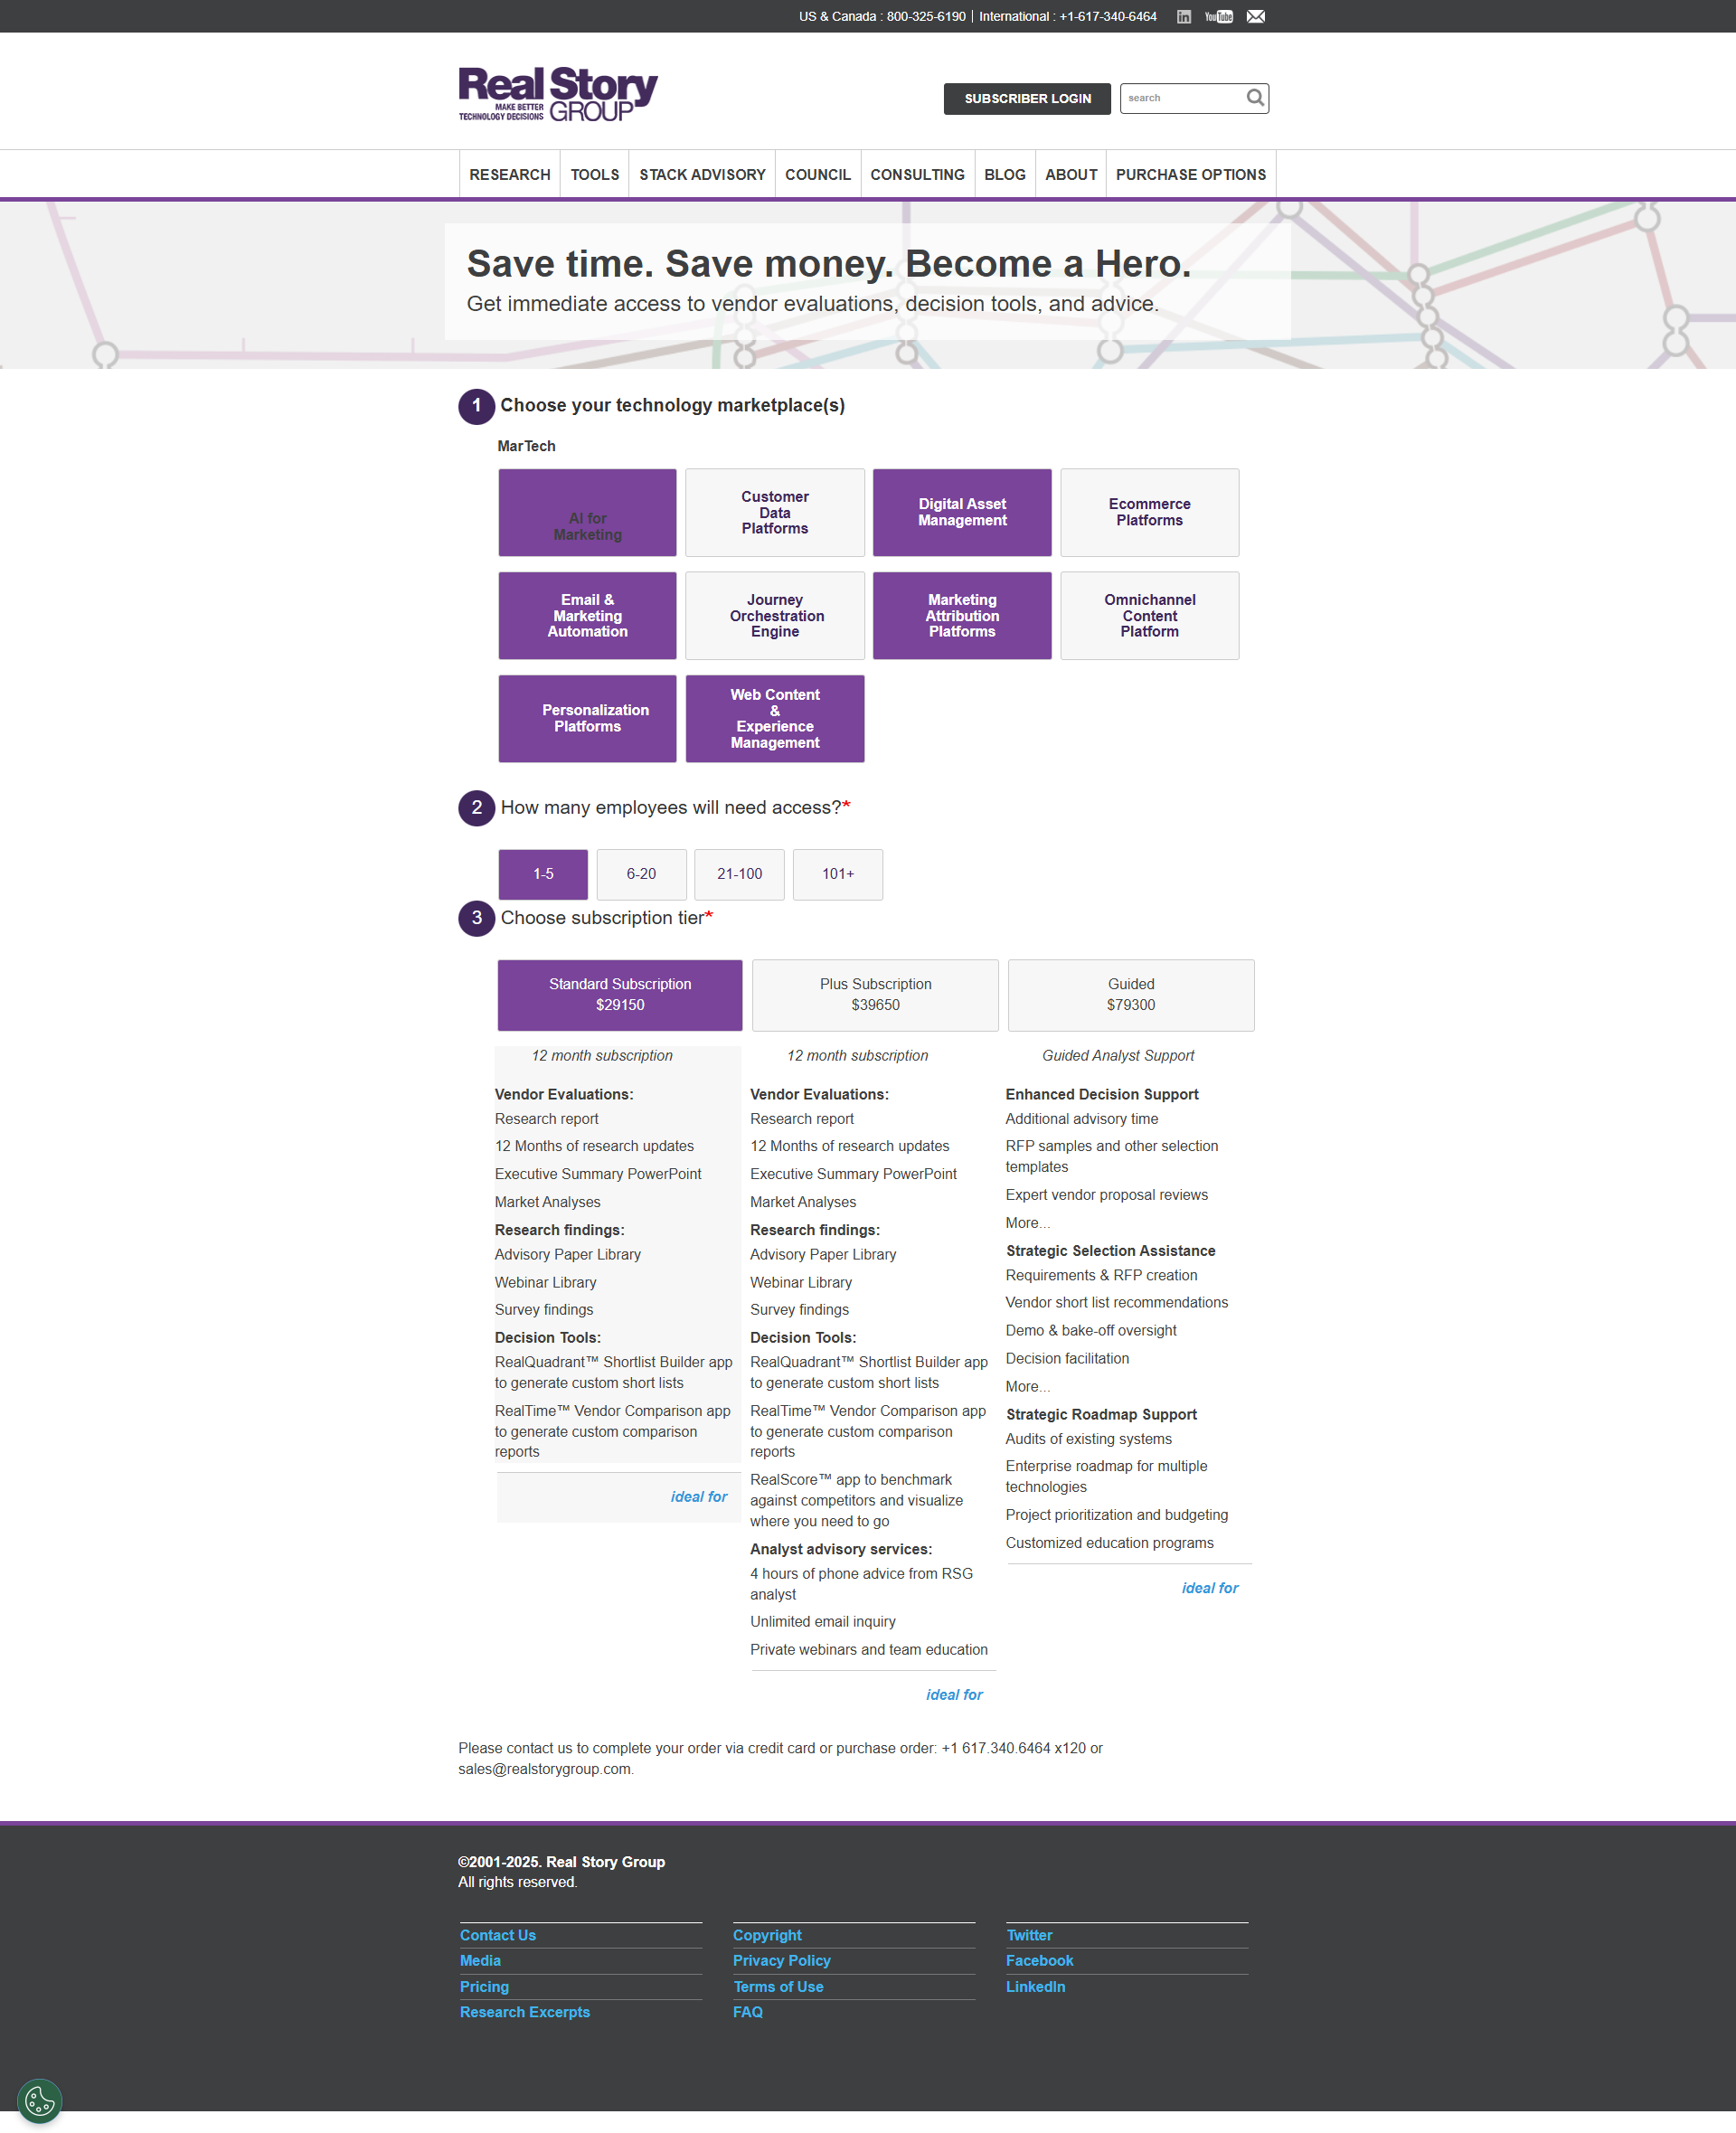Click the search magnifier icon
Image resolution: width=1736 pixels, height=2133 pixels.
click(1255, 97)
